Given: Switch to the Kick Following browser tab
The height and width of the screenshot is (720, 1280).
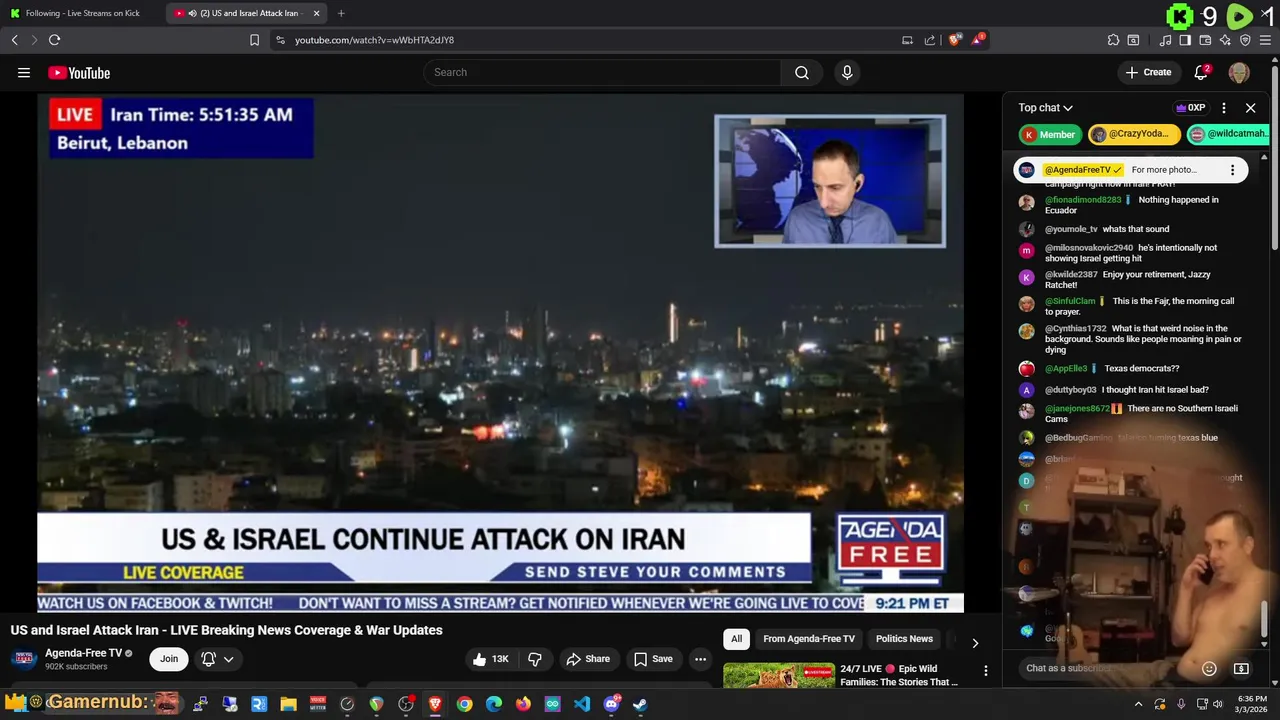Looking at the screenshot, I should coord(82,13).
